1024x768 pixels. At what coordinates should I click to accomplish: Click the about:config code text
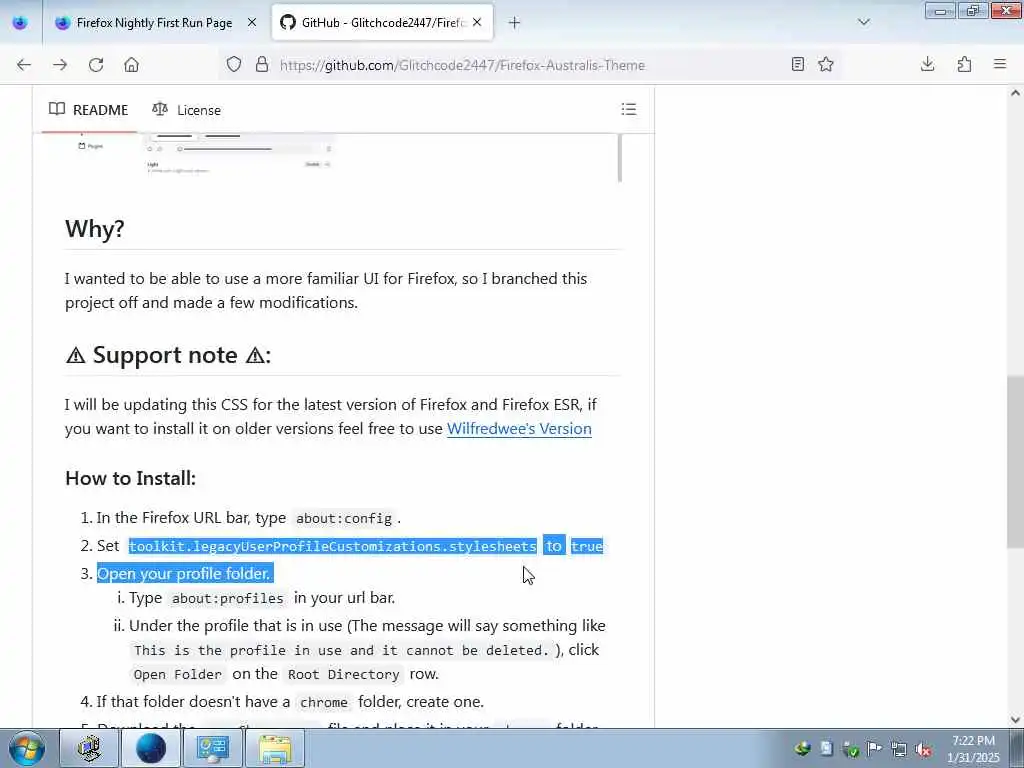[344, 519]
